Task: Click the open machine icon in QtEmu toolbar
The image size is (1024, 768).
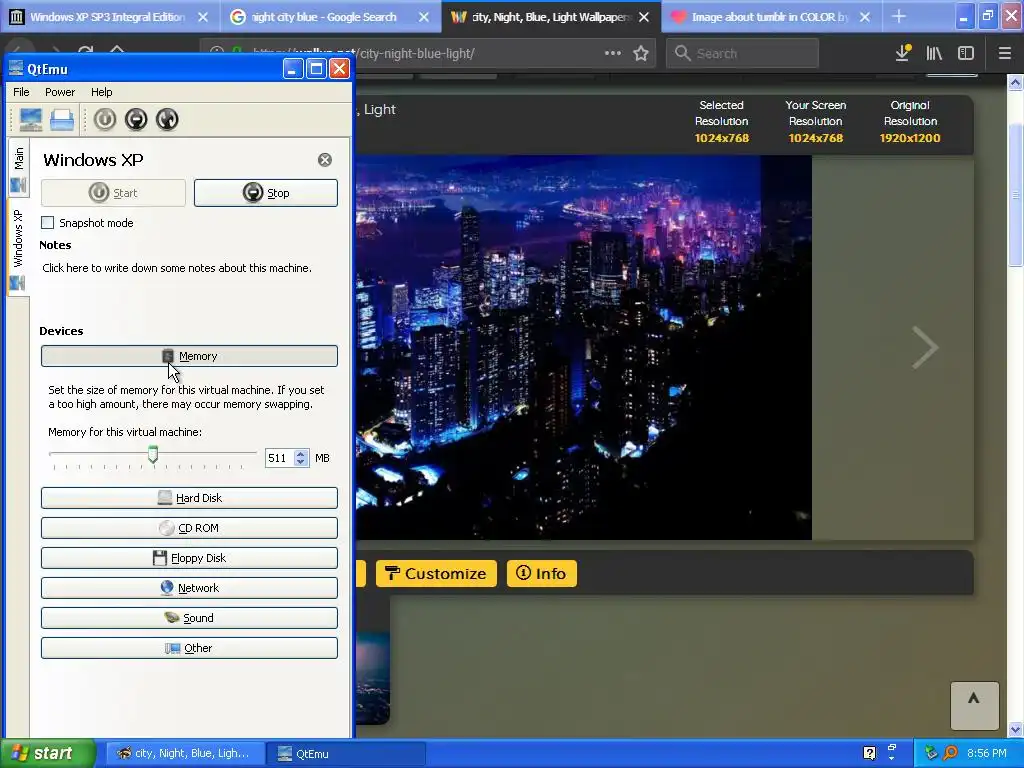Action: click(x=62, y=120)
